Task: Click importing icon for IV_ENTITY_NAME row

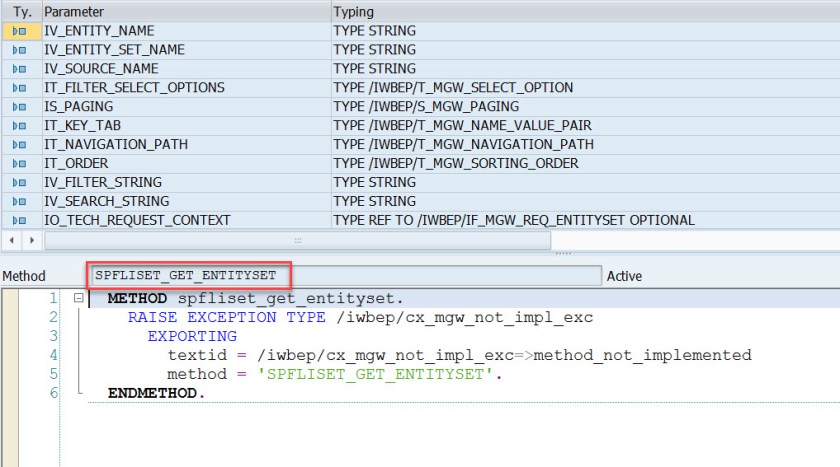Action: click(19, 31)
